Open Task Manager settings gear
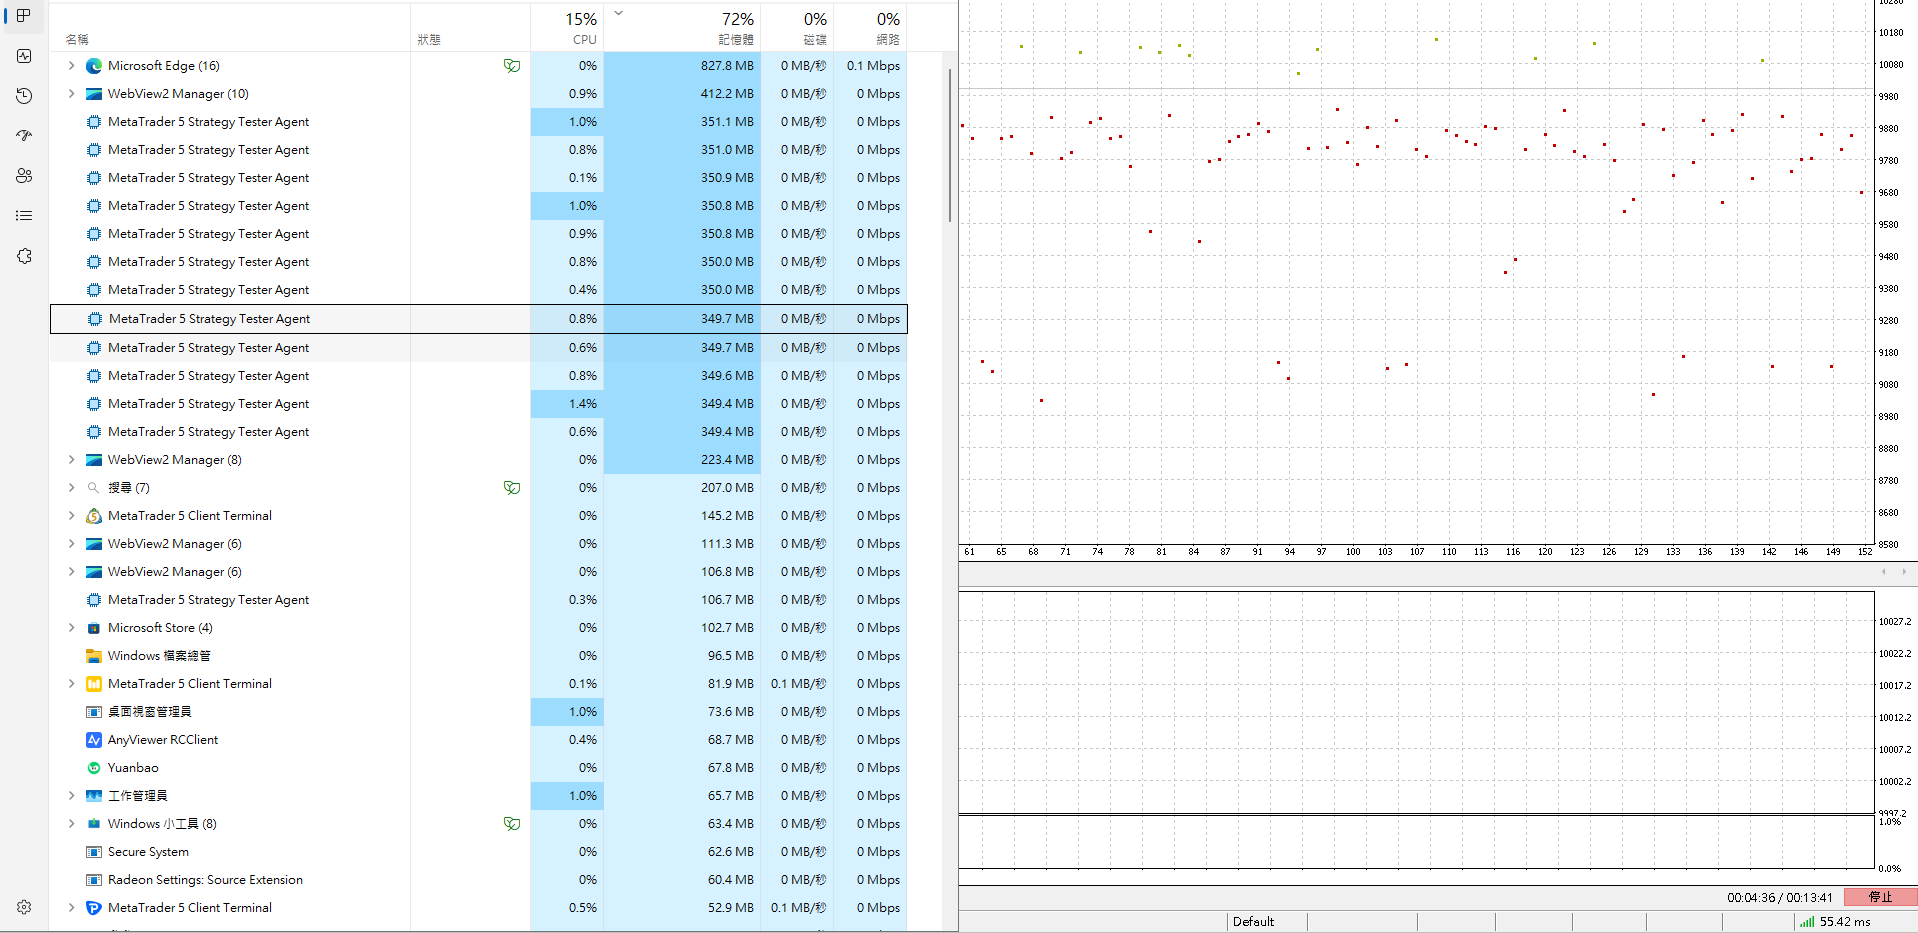The width and height of the screenshot is (1918, 933). click(x=24, y=907)
